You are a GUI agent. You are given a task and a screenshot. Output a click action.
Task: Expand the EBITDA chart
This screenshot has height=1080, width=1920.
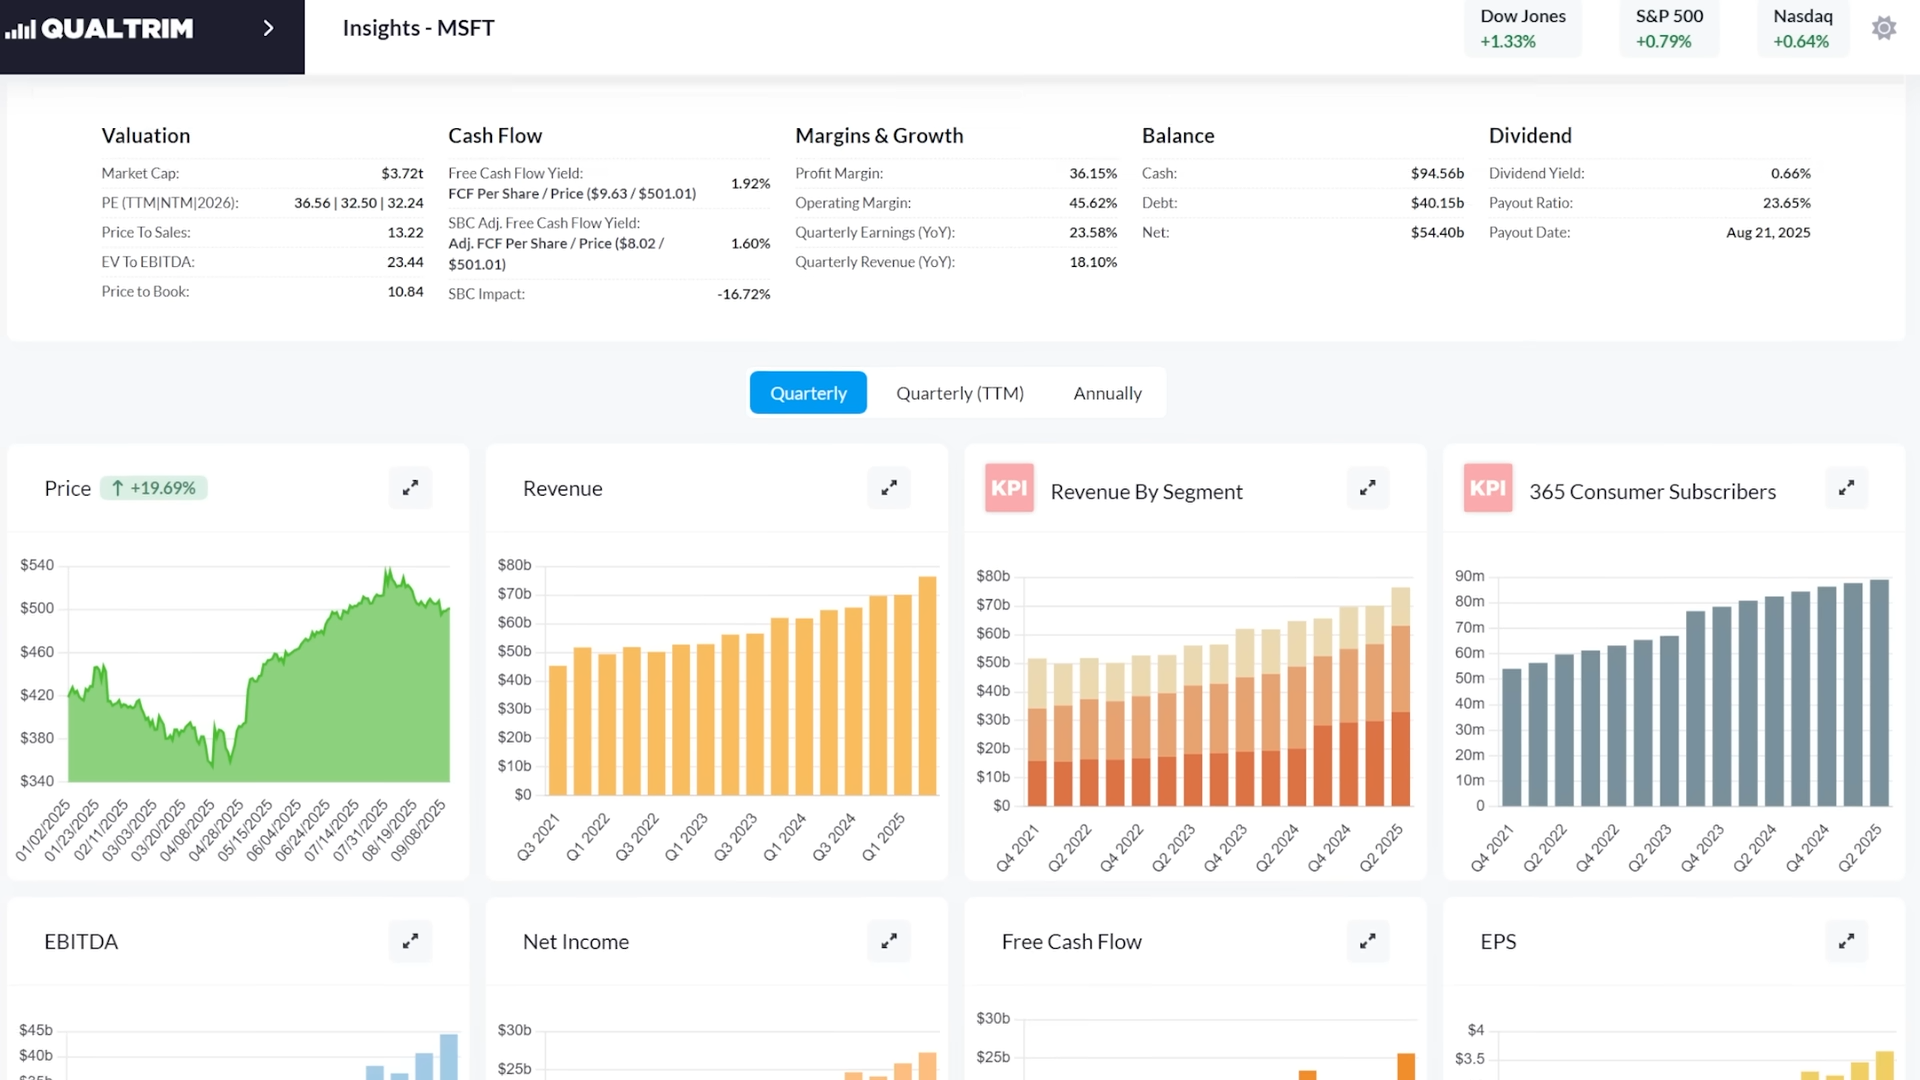410,941
